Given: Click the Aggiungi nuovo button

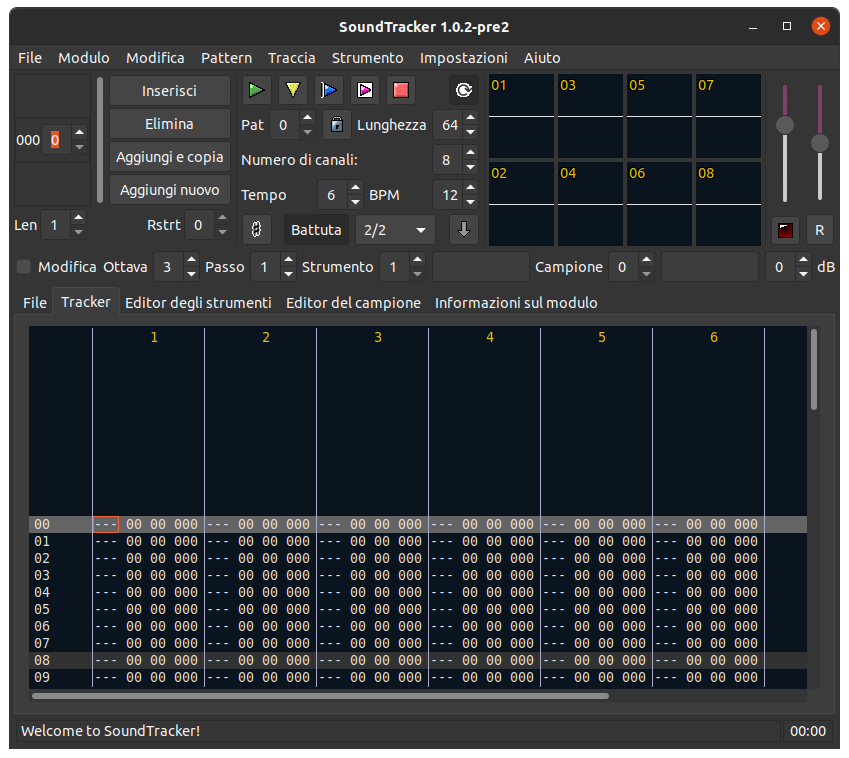Looking at the screenshot, I should (169, 190).
